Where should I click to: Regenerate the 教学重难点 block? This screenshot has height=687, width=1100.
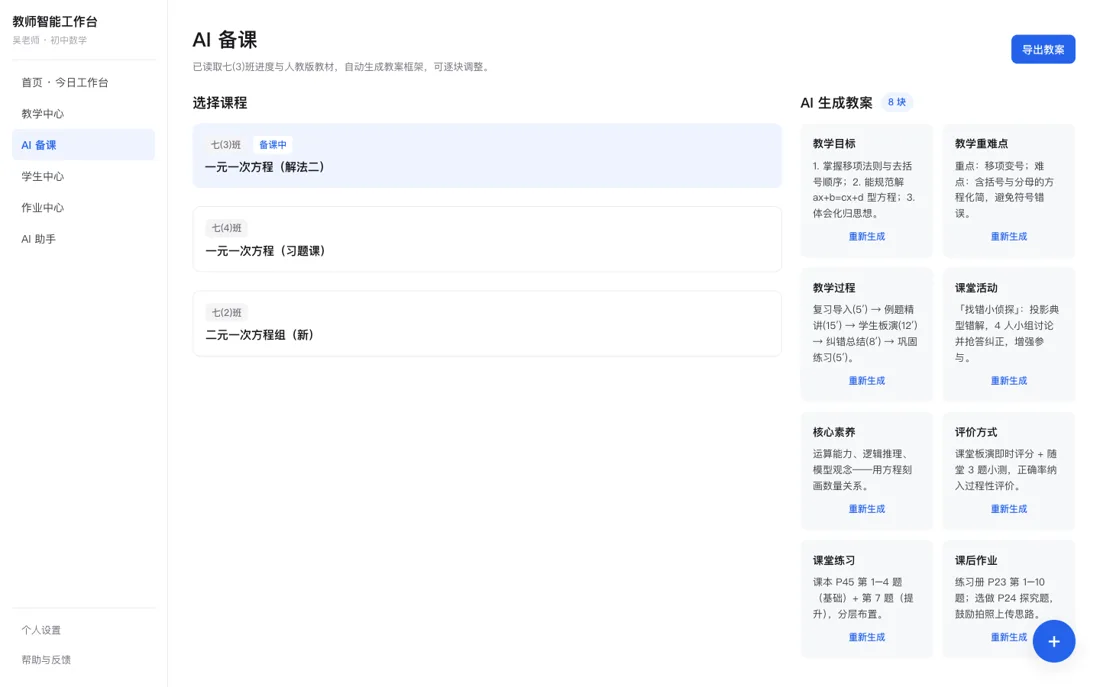point(1008,236)
